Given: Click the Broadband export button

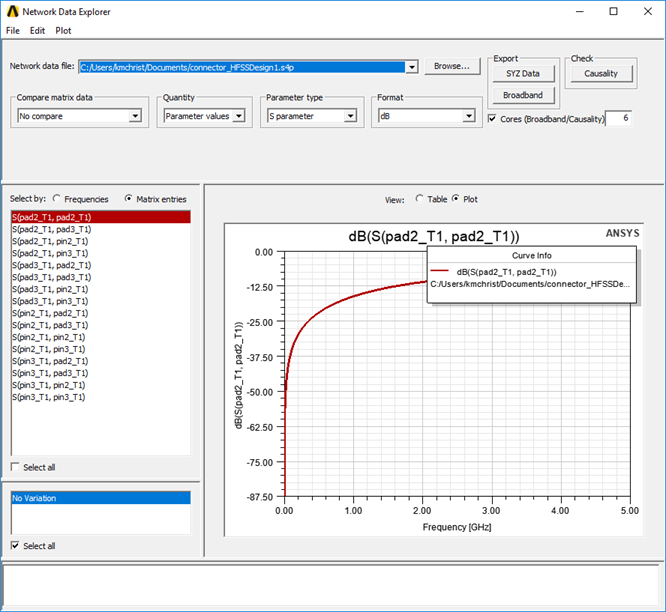Looking at the screenshot, I should pyautogui.click(x=522, y=96).
